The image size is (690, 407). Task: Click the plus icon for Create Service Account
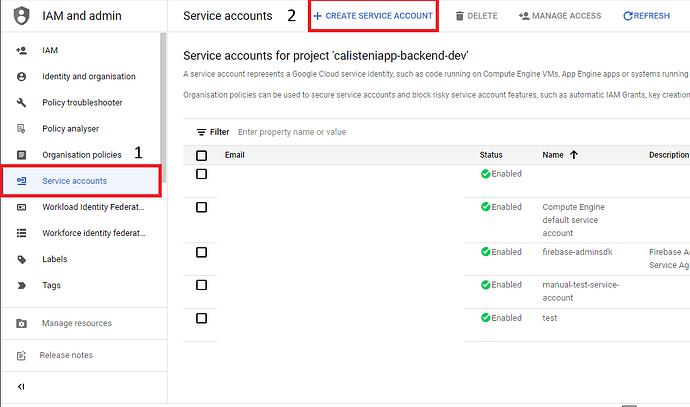pyautogui.click(x=317, y=16)
